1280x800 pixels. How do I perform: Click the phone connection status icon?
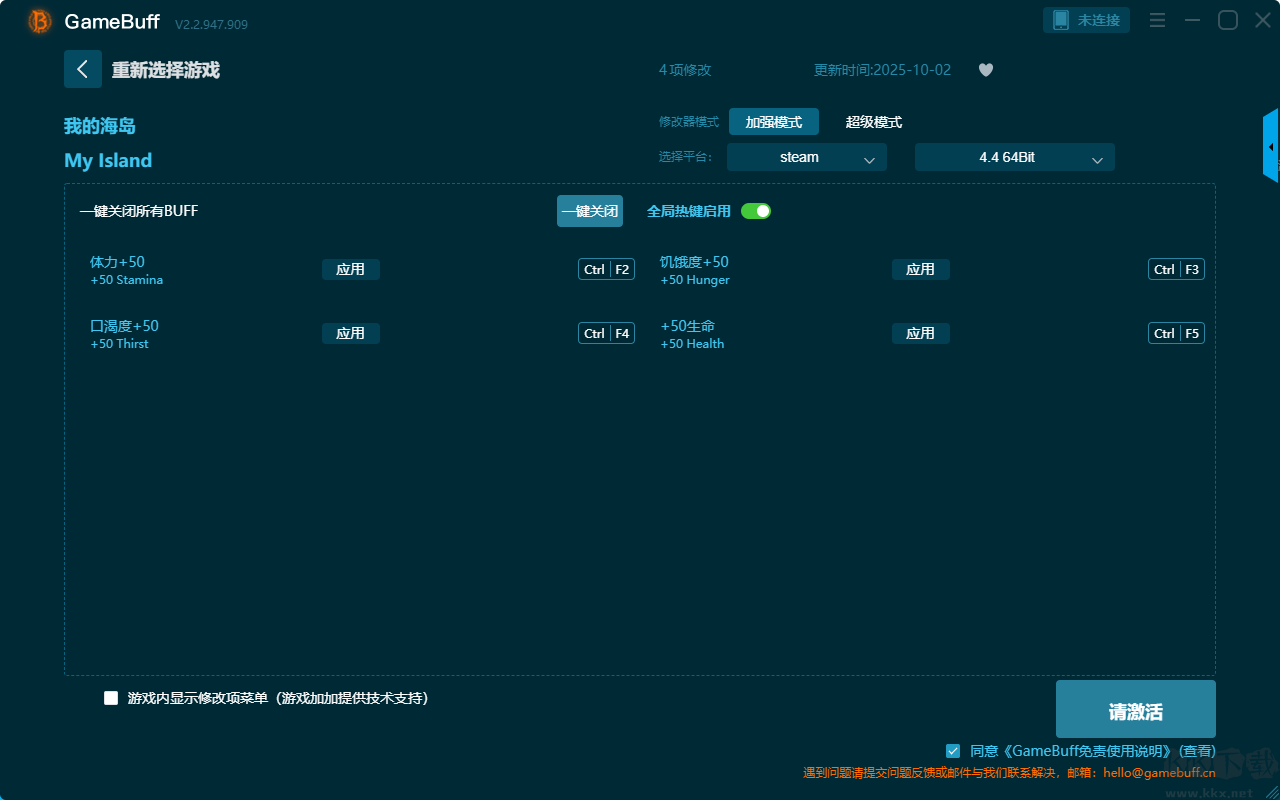pos(1061,20)
